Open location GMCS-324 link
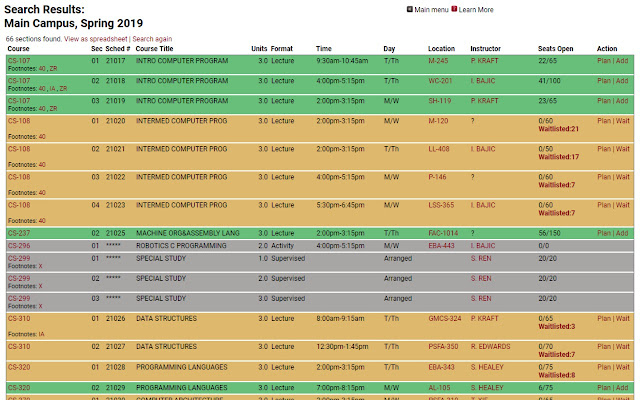The width and height of the screenshot is (640, 400). (445, 318)
